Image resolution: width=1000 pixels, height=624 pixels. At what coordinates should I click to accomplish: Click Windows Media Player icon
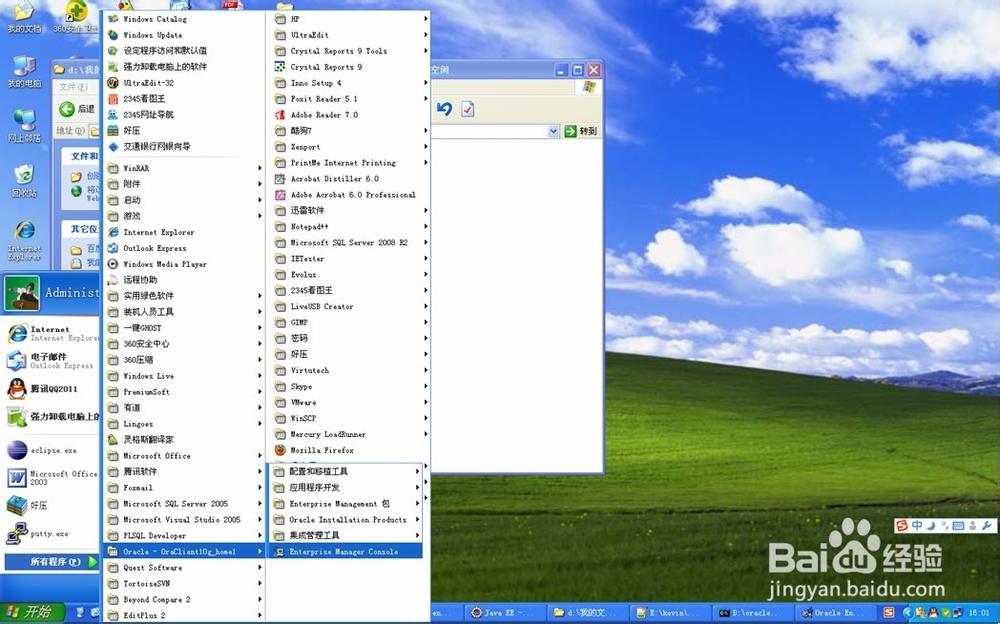click(x=113, y=264)
